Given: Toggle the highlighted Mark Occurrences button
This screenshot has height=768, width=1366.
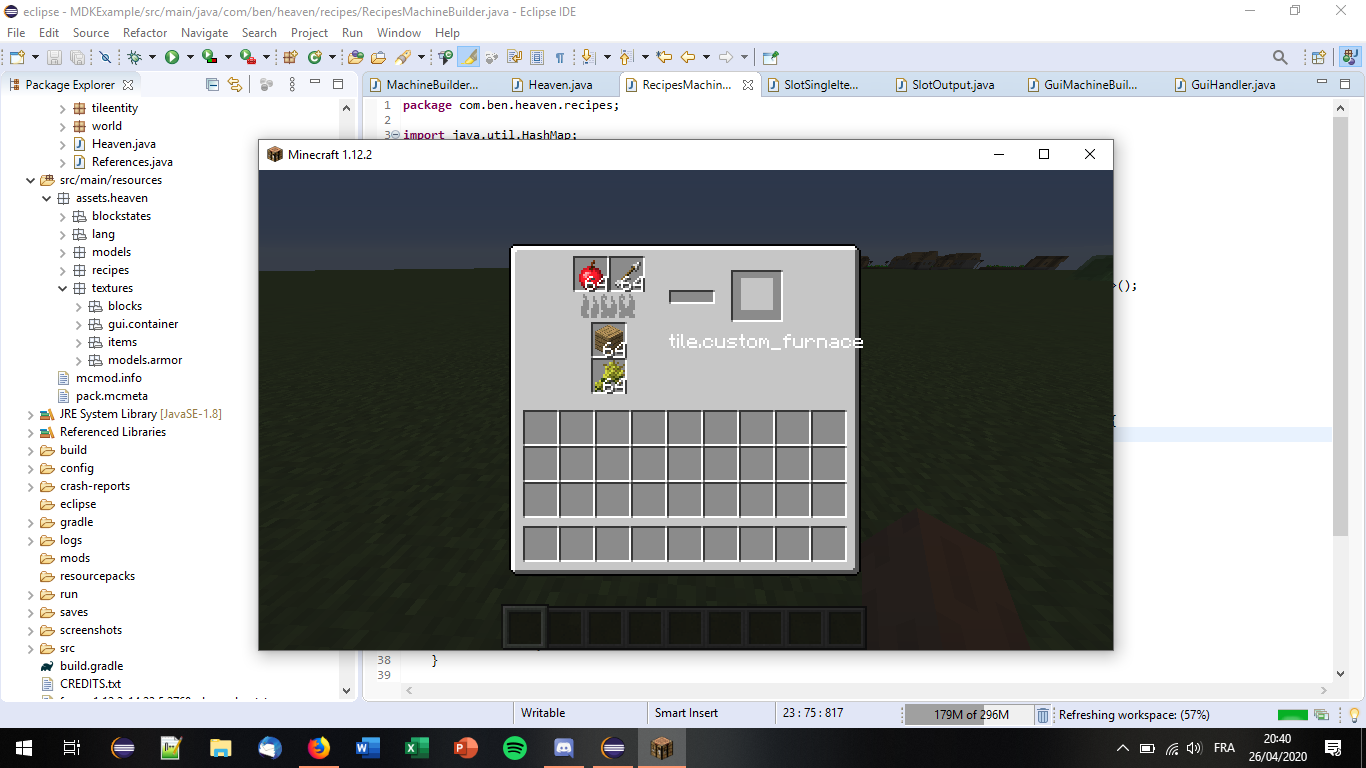Looking at the screenshot, I should coord(468,57).
